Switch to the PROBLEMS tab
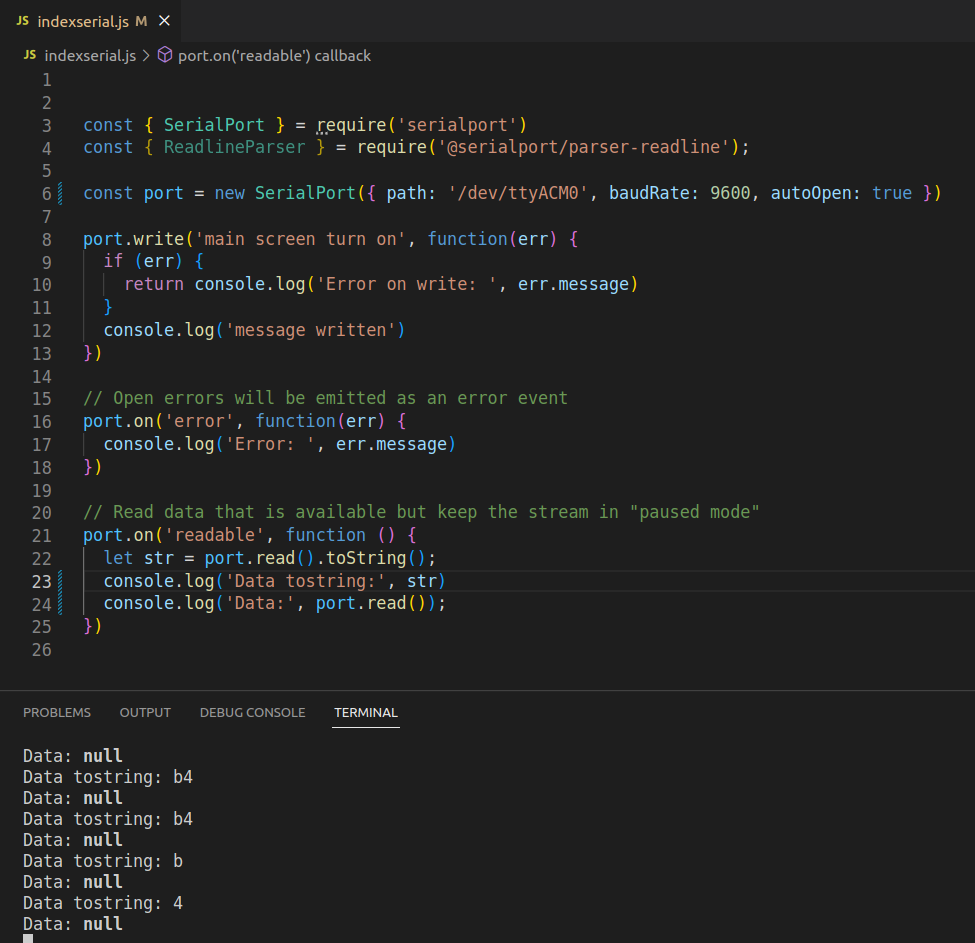The image size is (975, 943). (57, 712)
